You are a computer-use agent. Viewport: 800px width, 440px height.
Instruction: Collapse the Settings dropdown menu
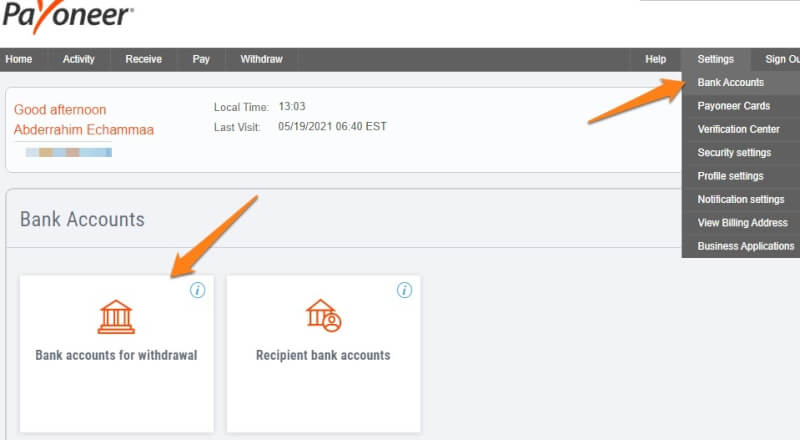pyautogui.click(x=716, y=59)
